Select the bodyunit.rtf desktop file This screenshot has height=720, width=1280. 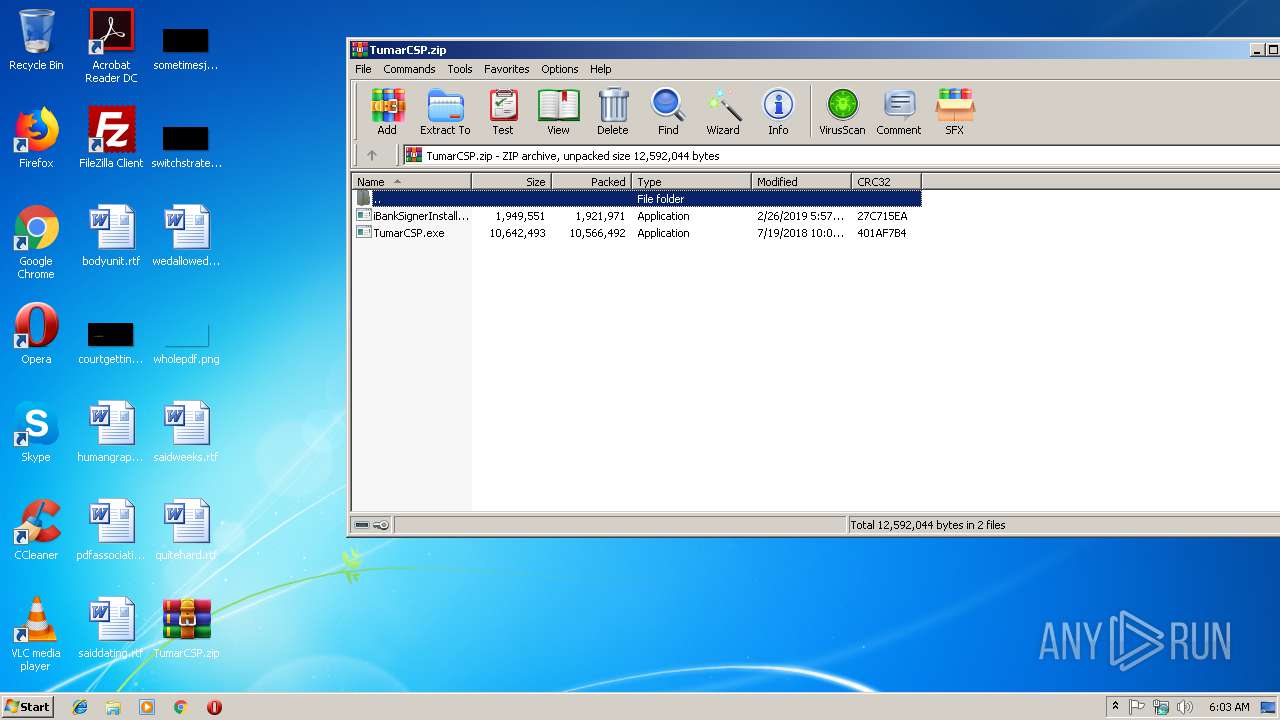(111, 236)
